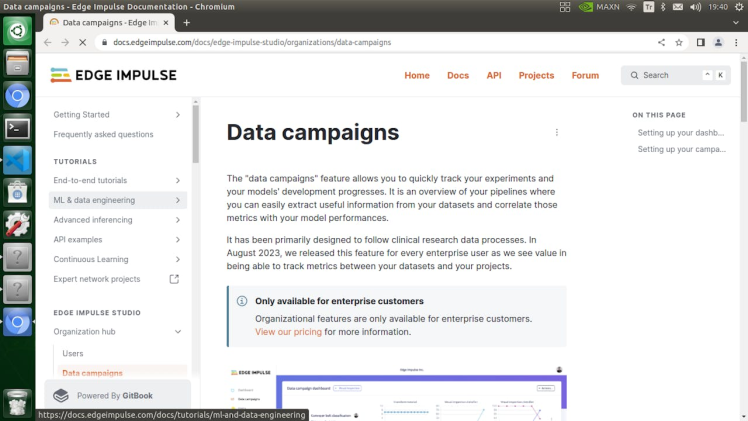
Task: Stop loading the page
Action: pos(82,43)
